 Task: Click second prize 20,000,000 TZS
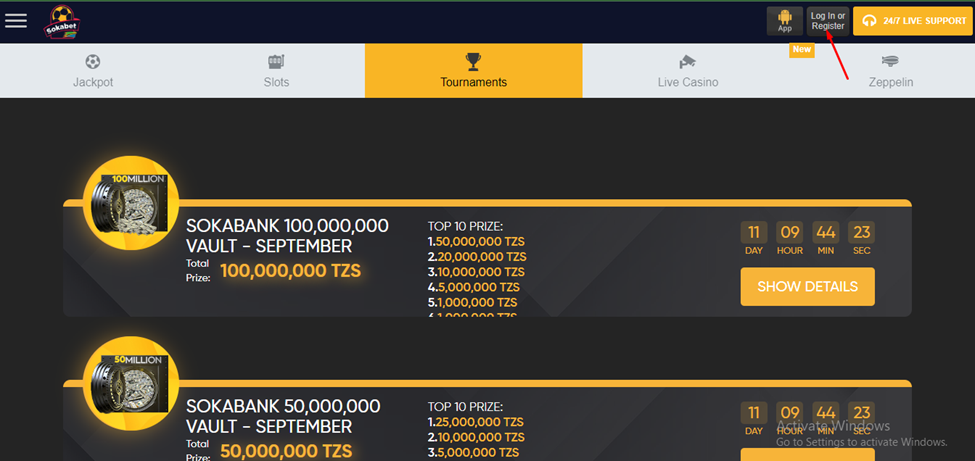[477, 257]
